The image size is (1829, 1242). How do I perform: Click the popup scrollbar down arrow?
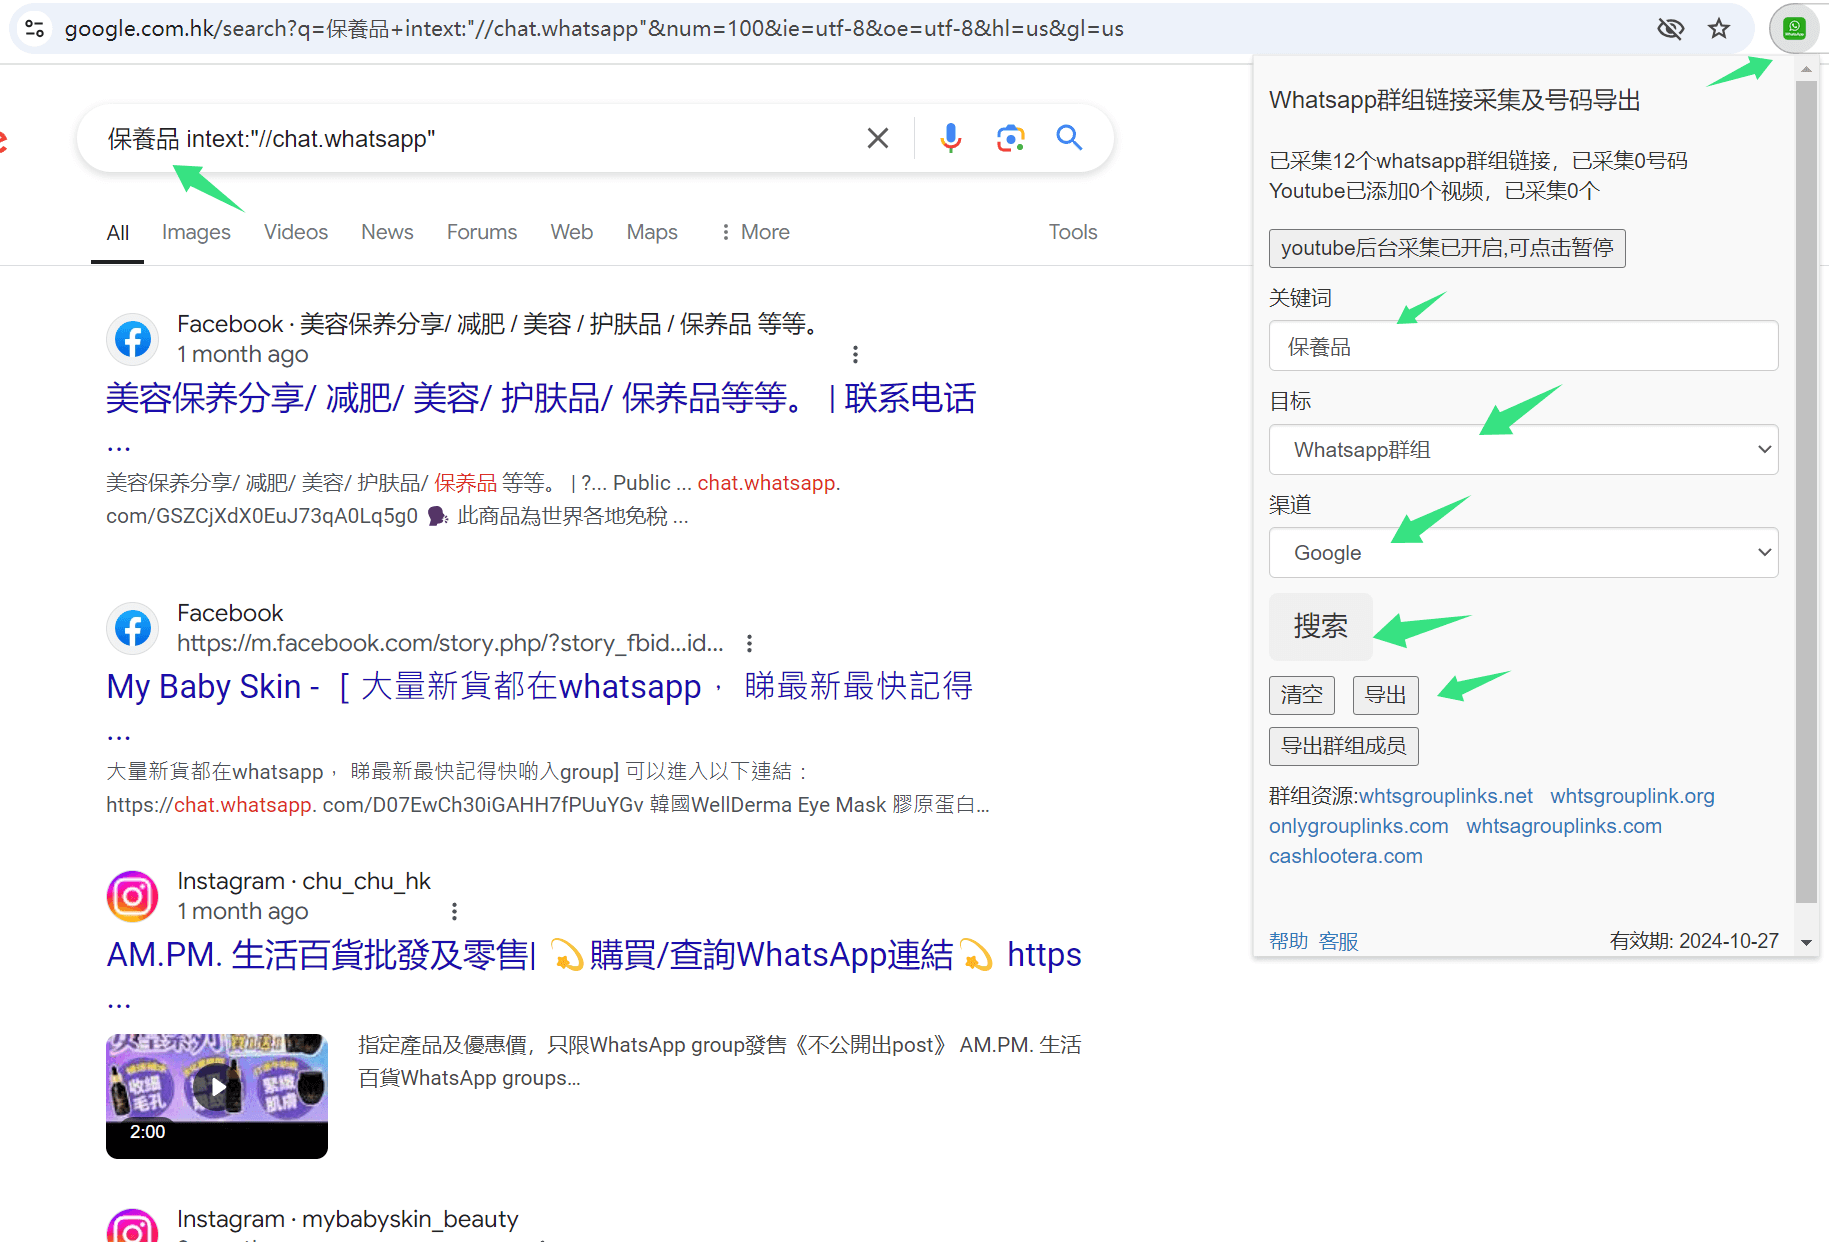click(1806, 942)
